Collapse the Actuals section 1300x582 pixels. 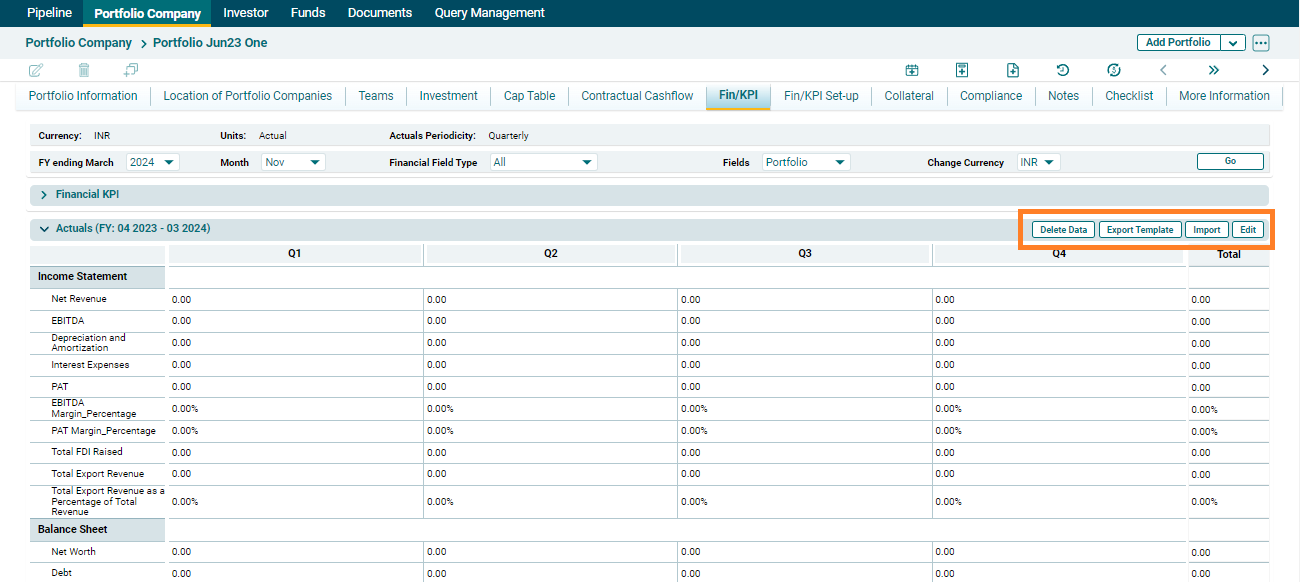44,229
